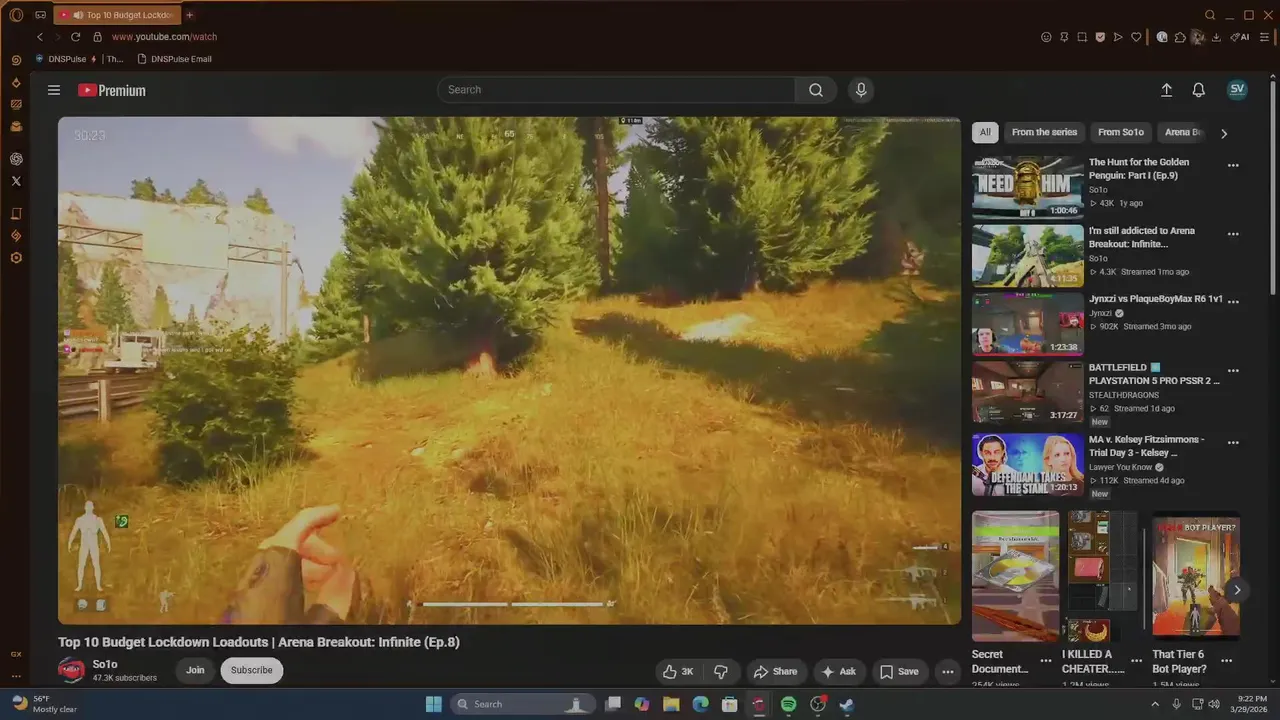Viewport: 1280px width, 720px height.
Task: Open options for Jynxzi vs PlaqueBoyMax video
Action: 1233,301
